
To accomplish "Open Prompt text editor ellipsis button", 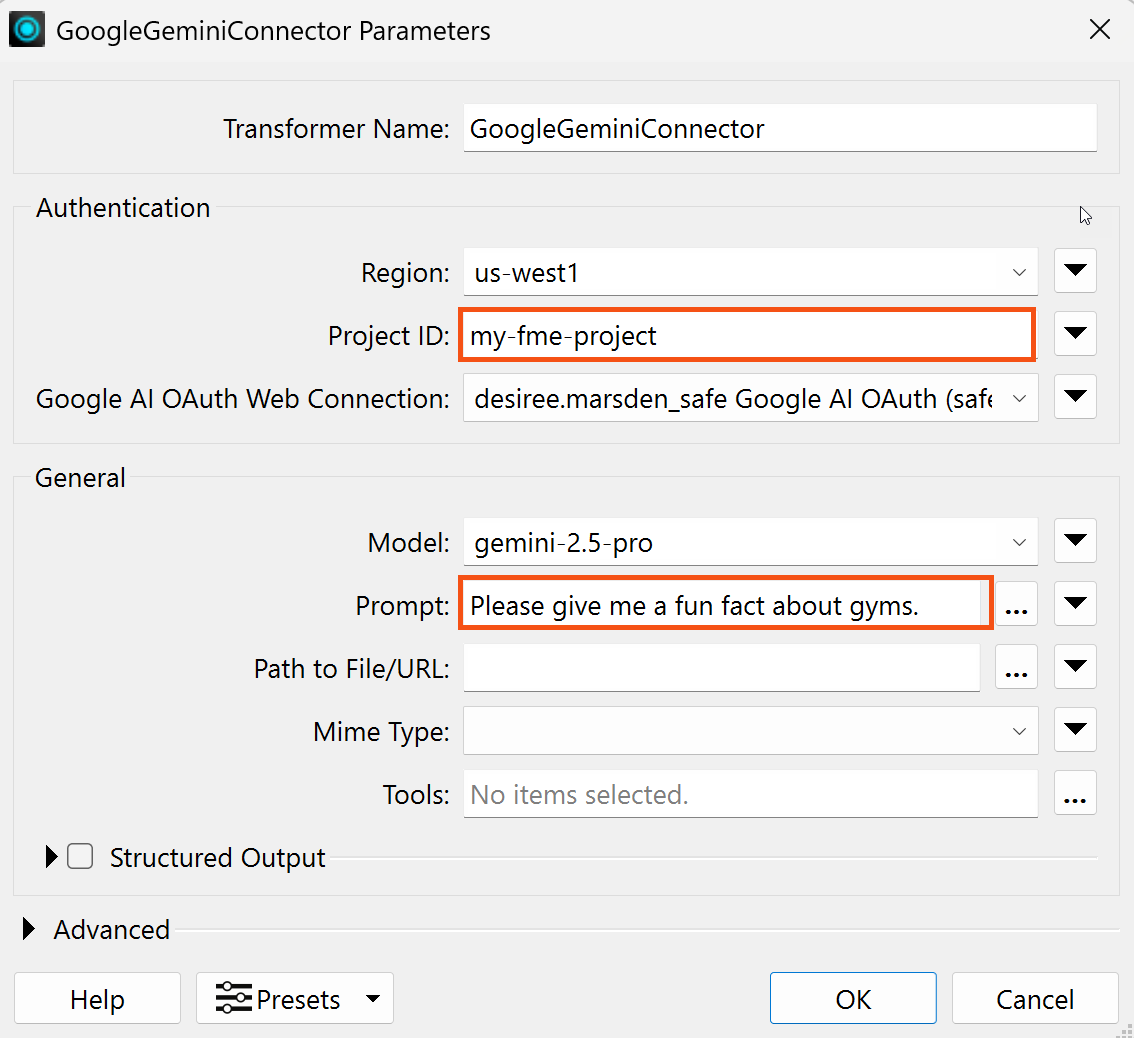I will [x=1016, y=603].
